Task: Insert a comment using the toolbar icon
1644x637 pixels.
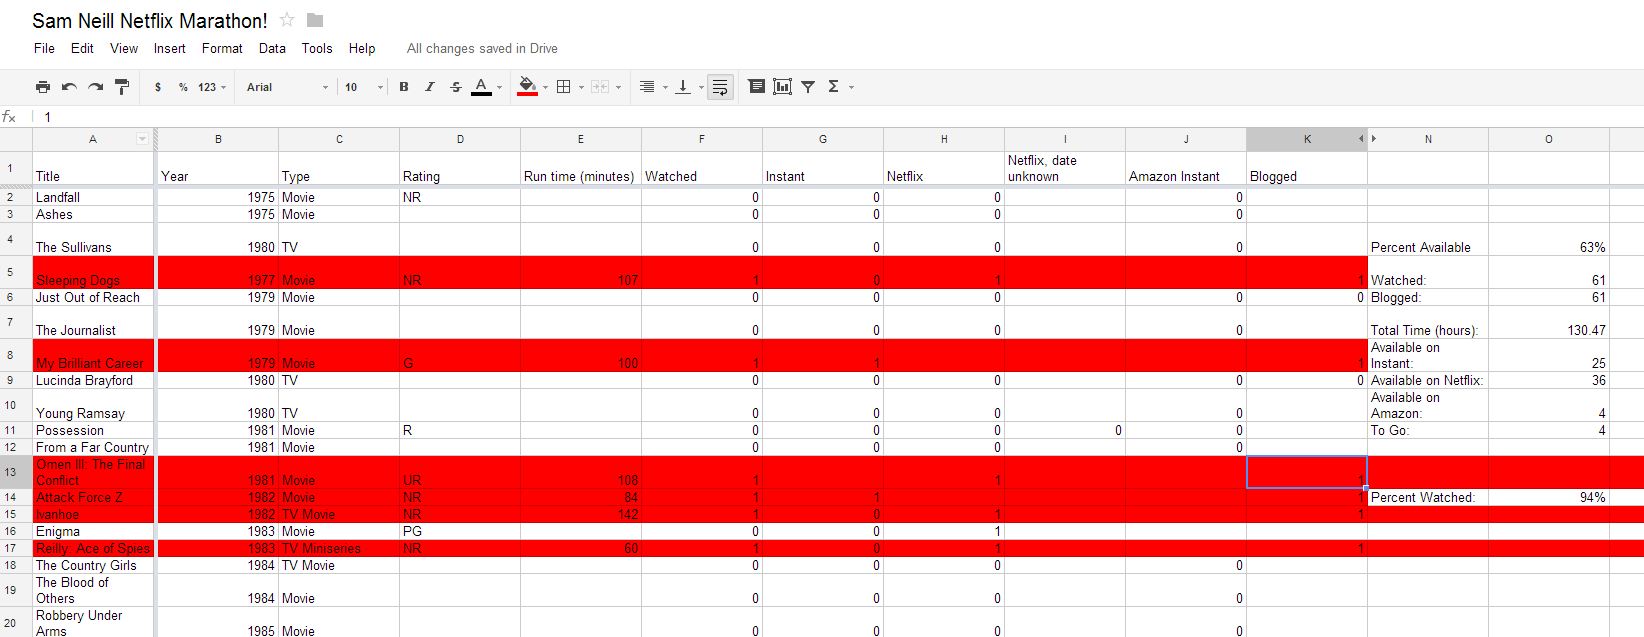Action: [x=757, y=87]
